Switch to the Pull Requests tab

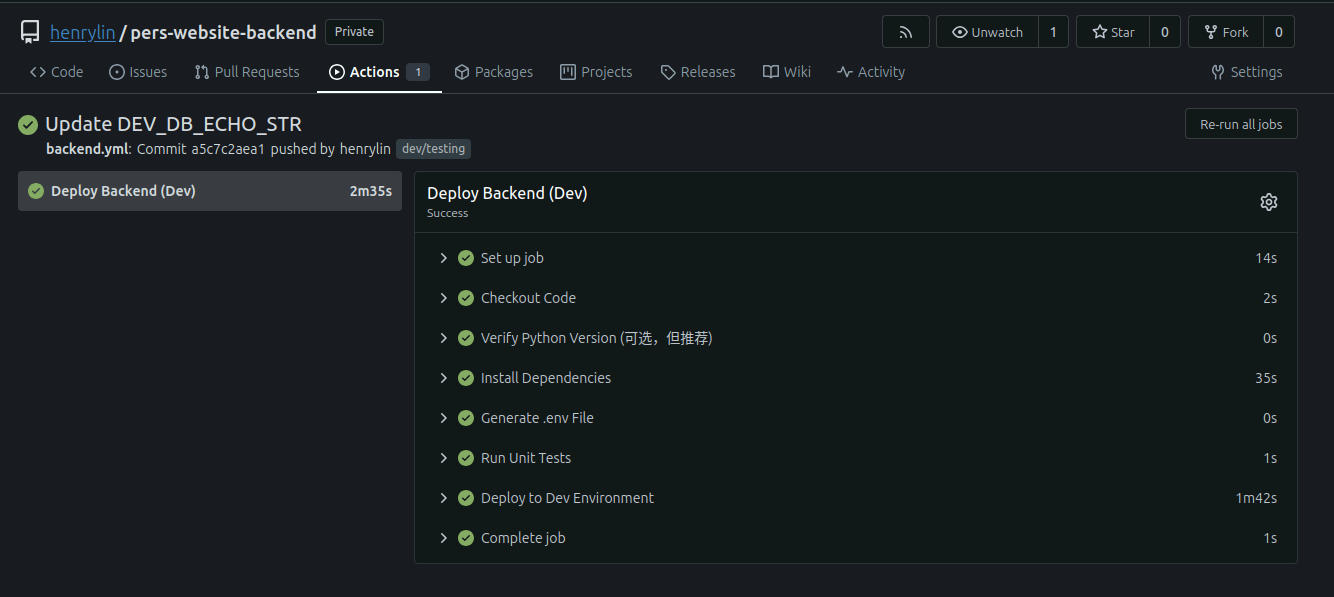pos(247,72)
